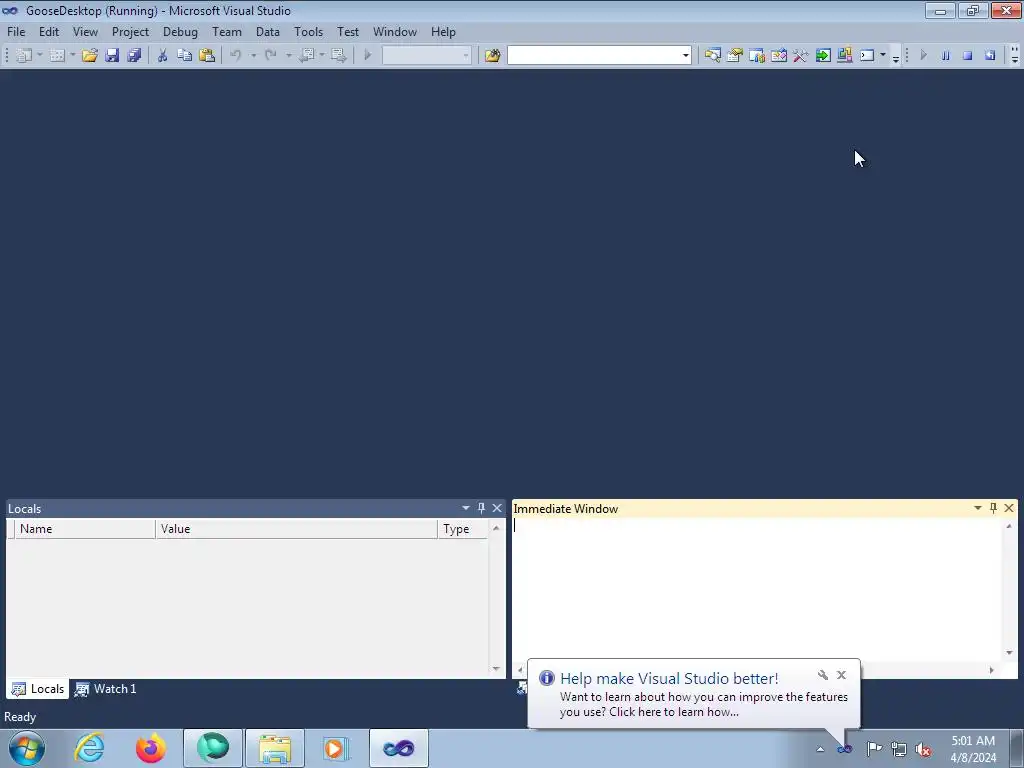Click the Copy icon in toolbar

[185, 56]
